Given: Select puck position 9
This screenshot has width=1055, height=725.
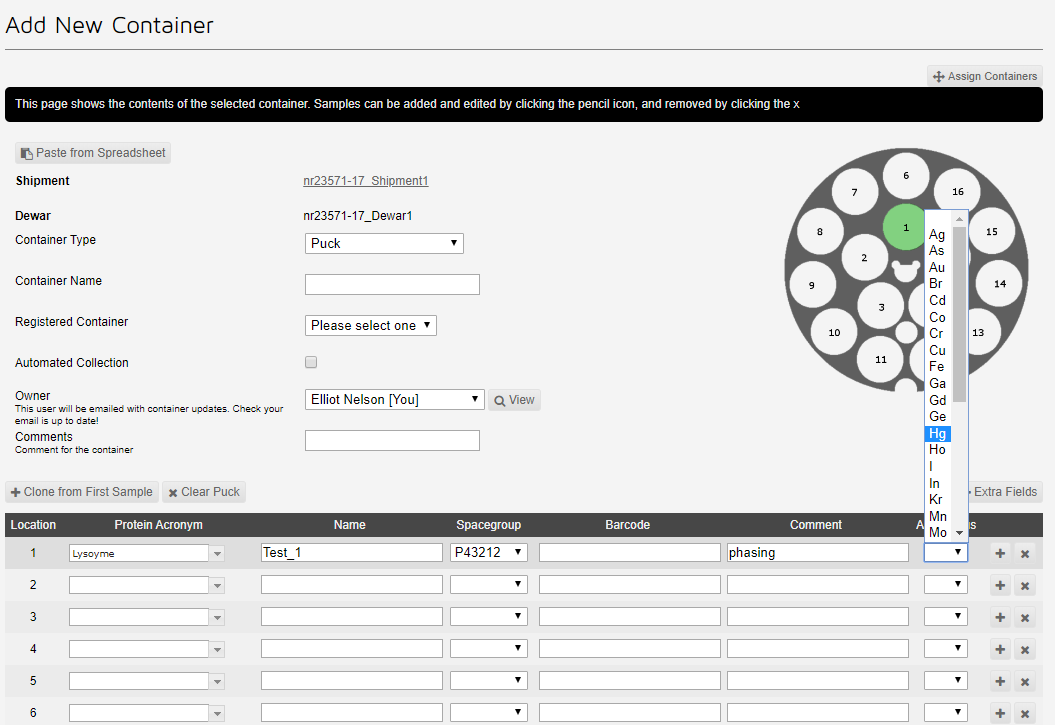Looking at the screenshot, I should (x=811, y=285).
